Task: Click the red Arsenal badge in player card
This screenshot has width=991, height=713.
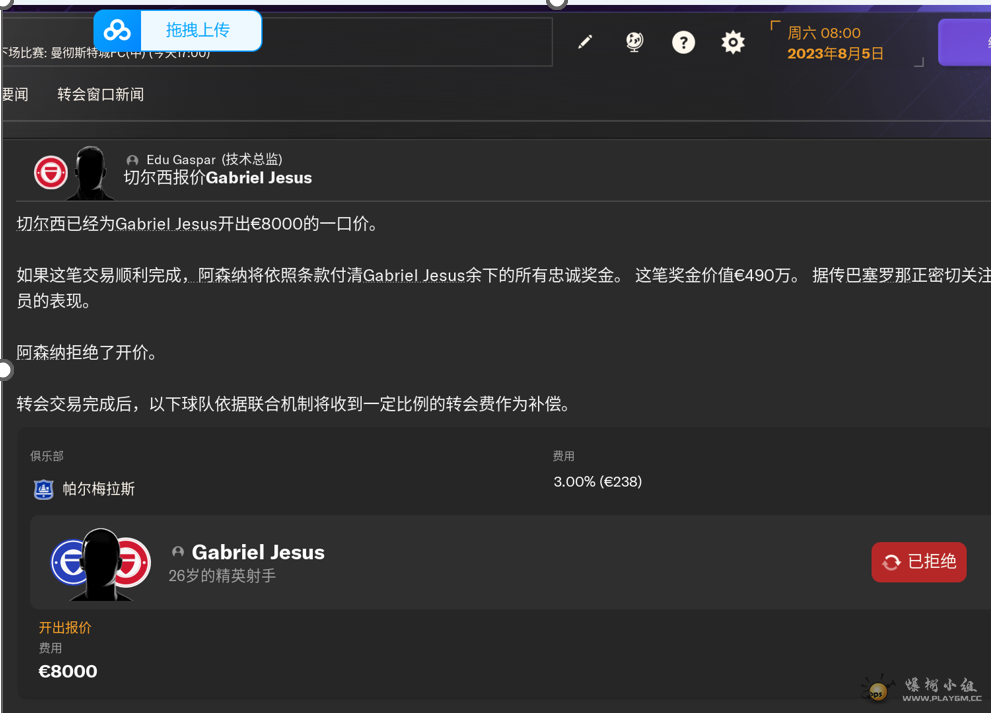Action: click(x=134, y=562)
